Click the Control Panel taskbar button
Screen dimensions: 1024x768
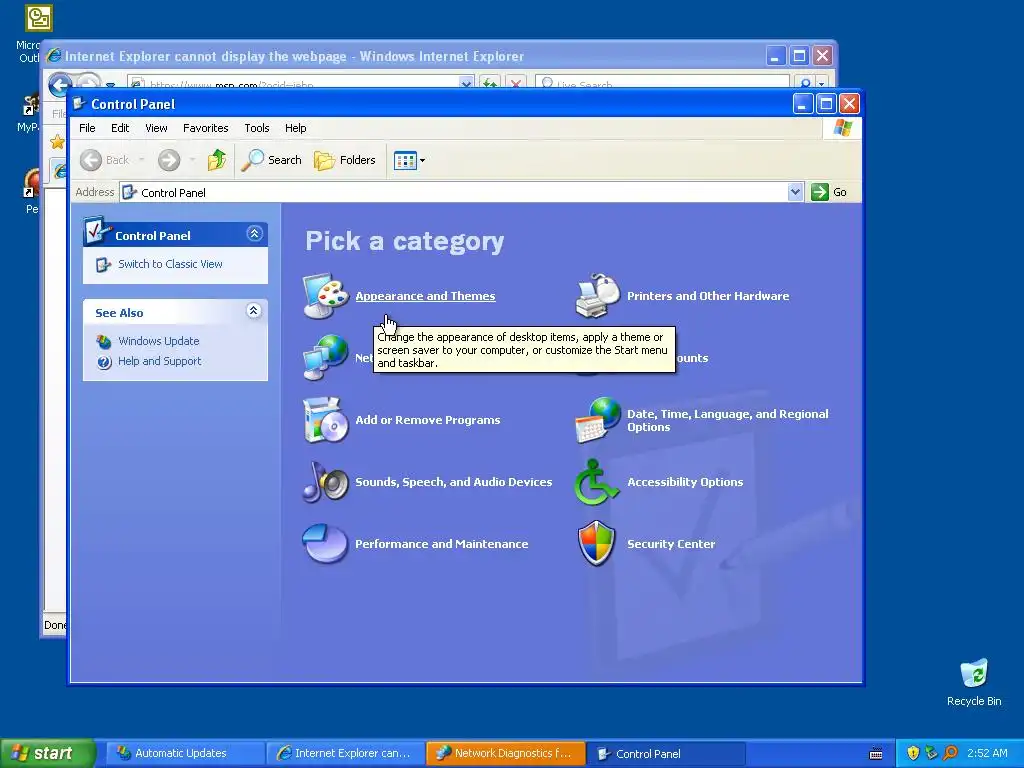click(x=665, y=753)
